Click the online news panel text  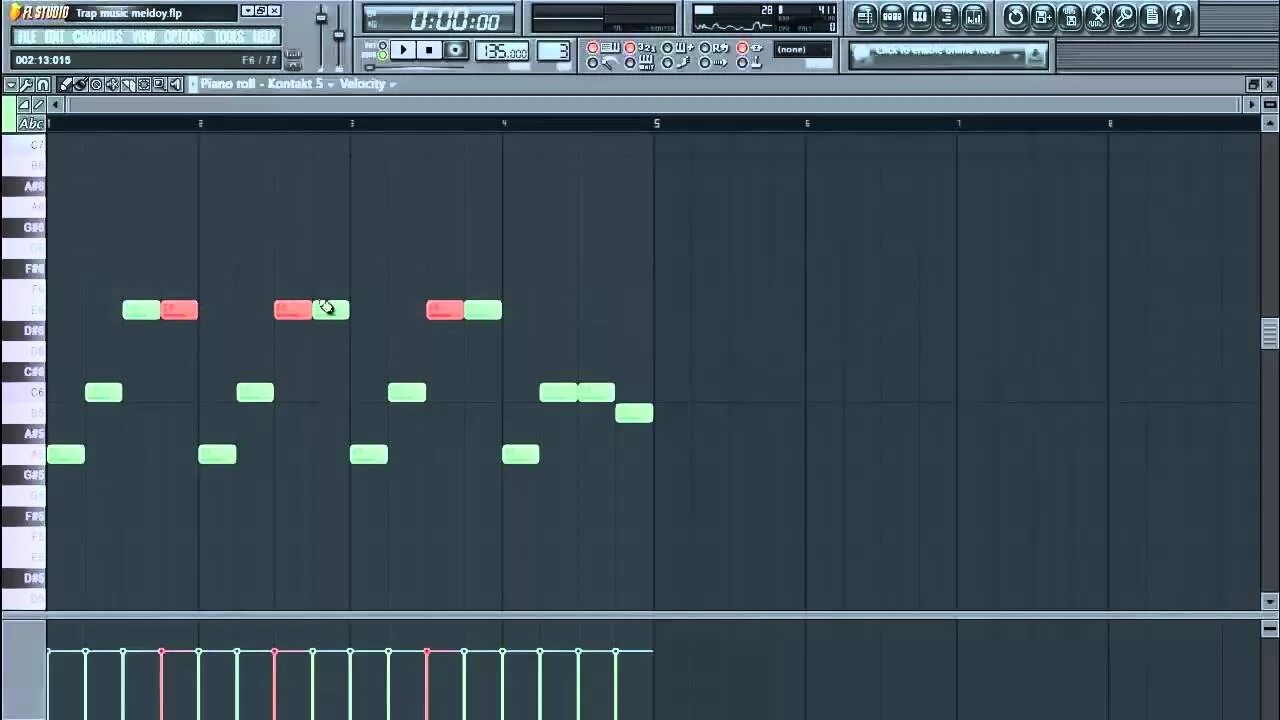[937, 51]
